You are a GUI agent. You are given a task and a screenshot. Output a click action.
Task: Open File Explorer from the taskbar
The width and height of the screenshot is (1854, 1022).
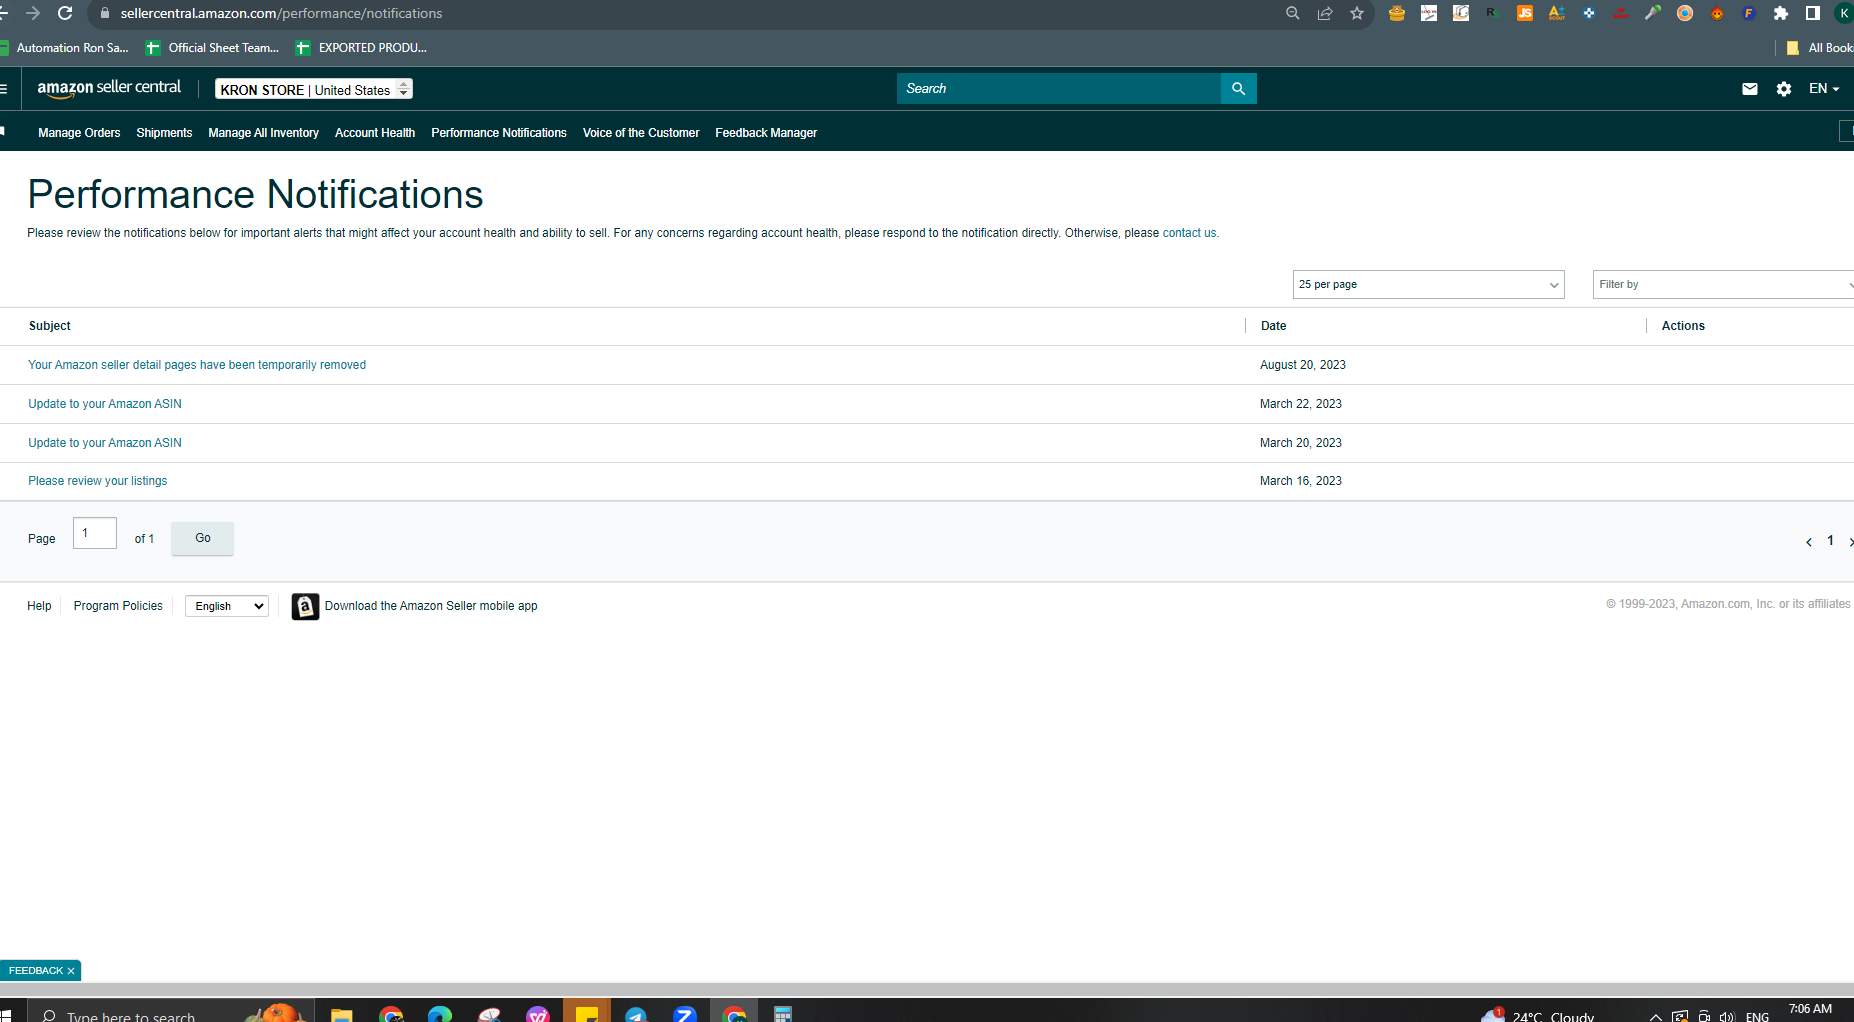[341, 1014]
